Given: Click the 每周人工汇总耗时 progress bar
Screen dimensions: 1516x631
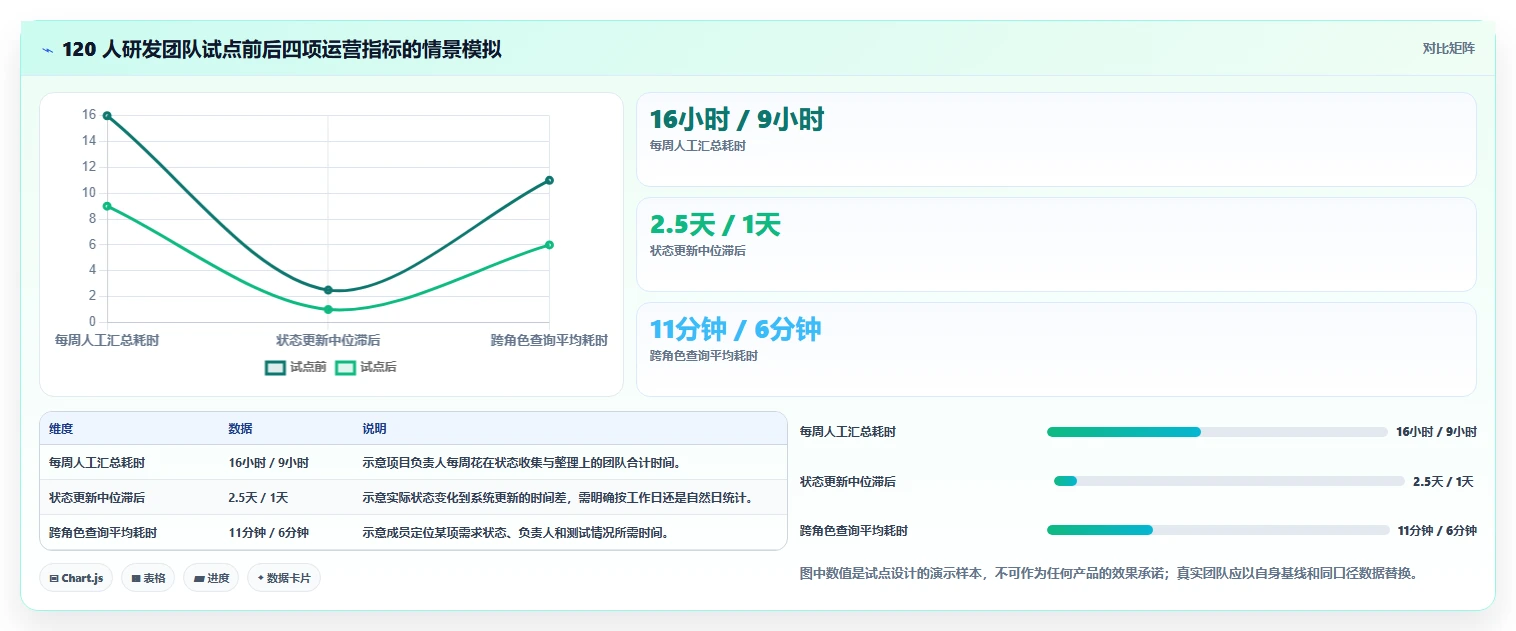Looking at the screenshot, I should [x=1217, y=432].
